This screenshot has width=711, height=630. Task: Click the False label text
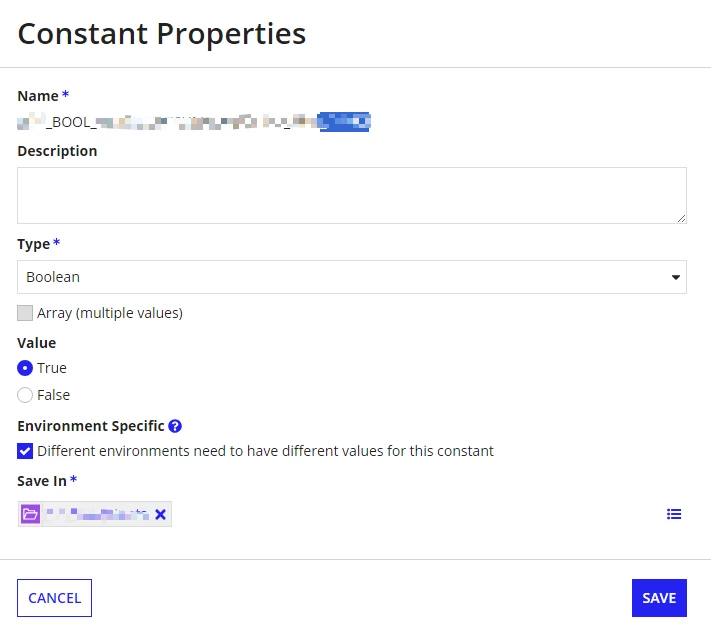coord(54,395)
